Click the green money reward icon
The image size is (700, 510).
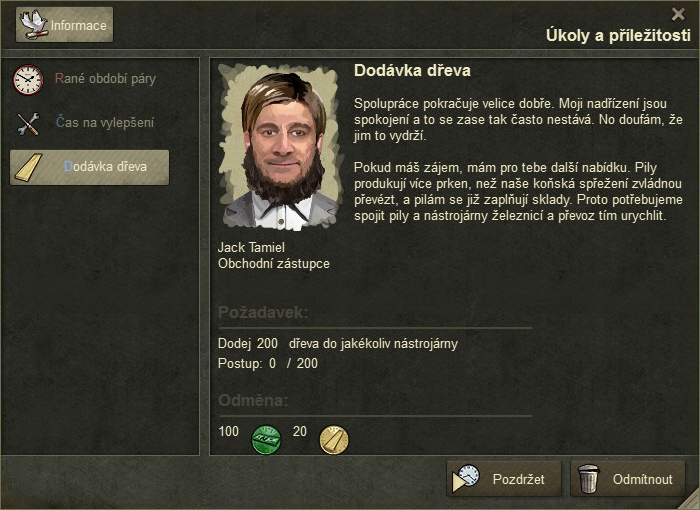(x=267, y=439)
